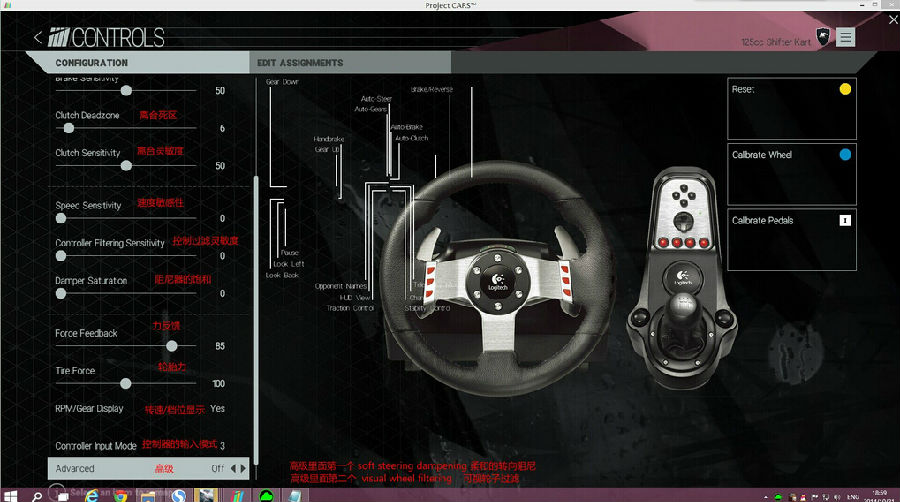900x502 pixels.
Task: Open taskbar search magnifier
Action: (37, 496)
